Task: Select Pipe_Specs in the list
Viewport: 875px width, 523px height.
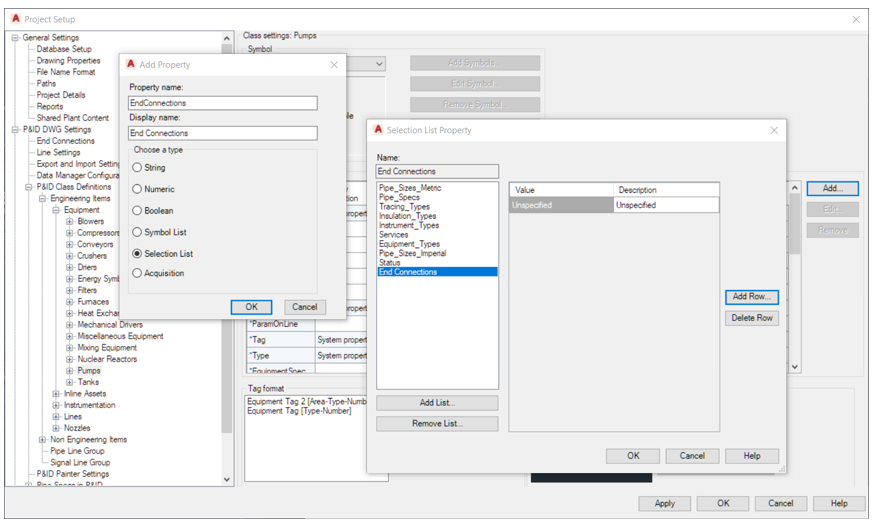Action: click(400, 197)
